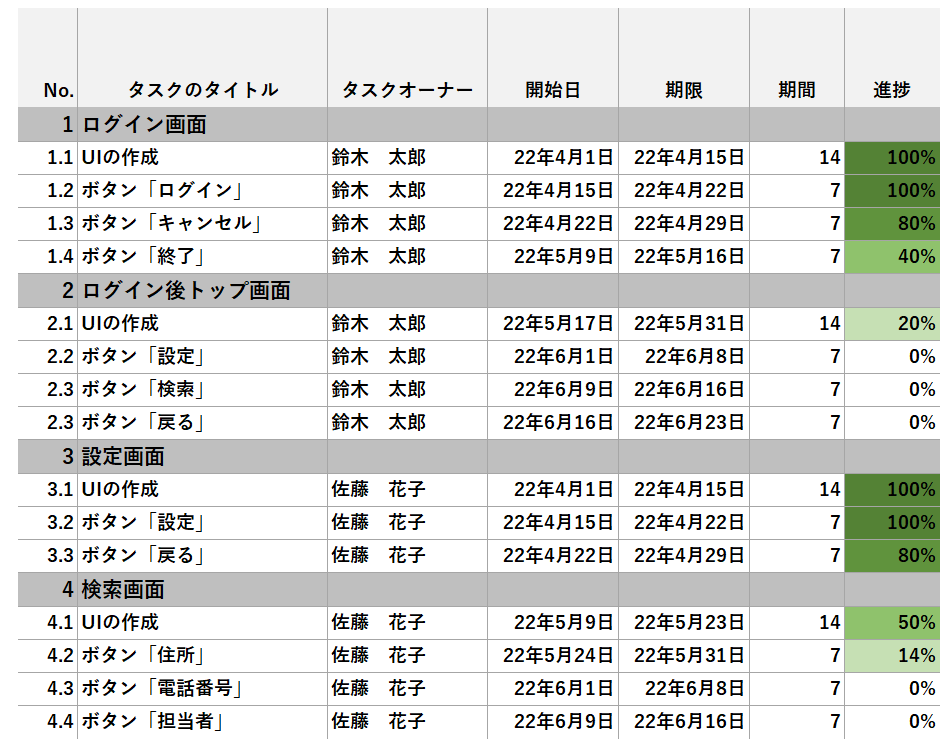The height and width of the screenshot is (748, 951).
Task: Select the "タスクオーナー" column header
Action: tap(407, 90)
